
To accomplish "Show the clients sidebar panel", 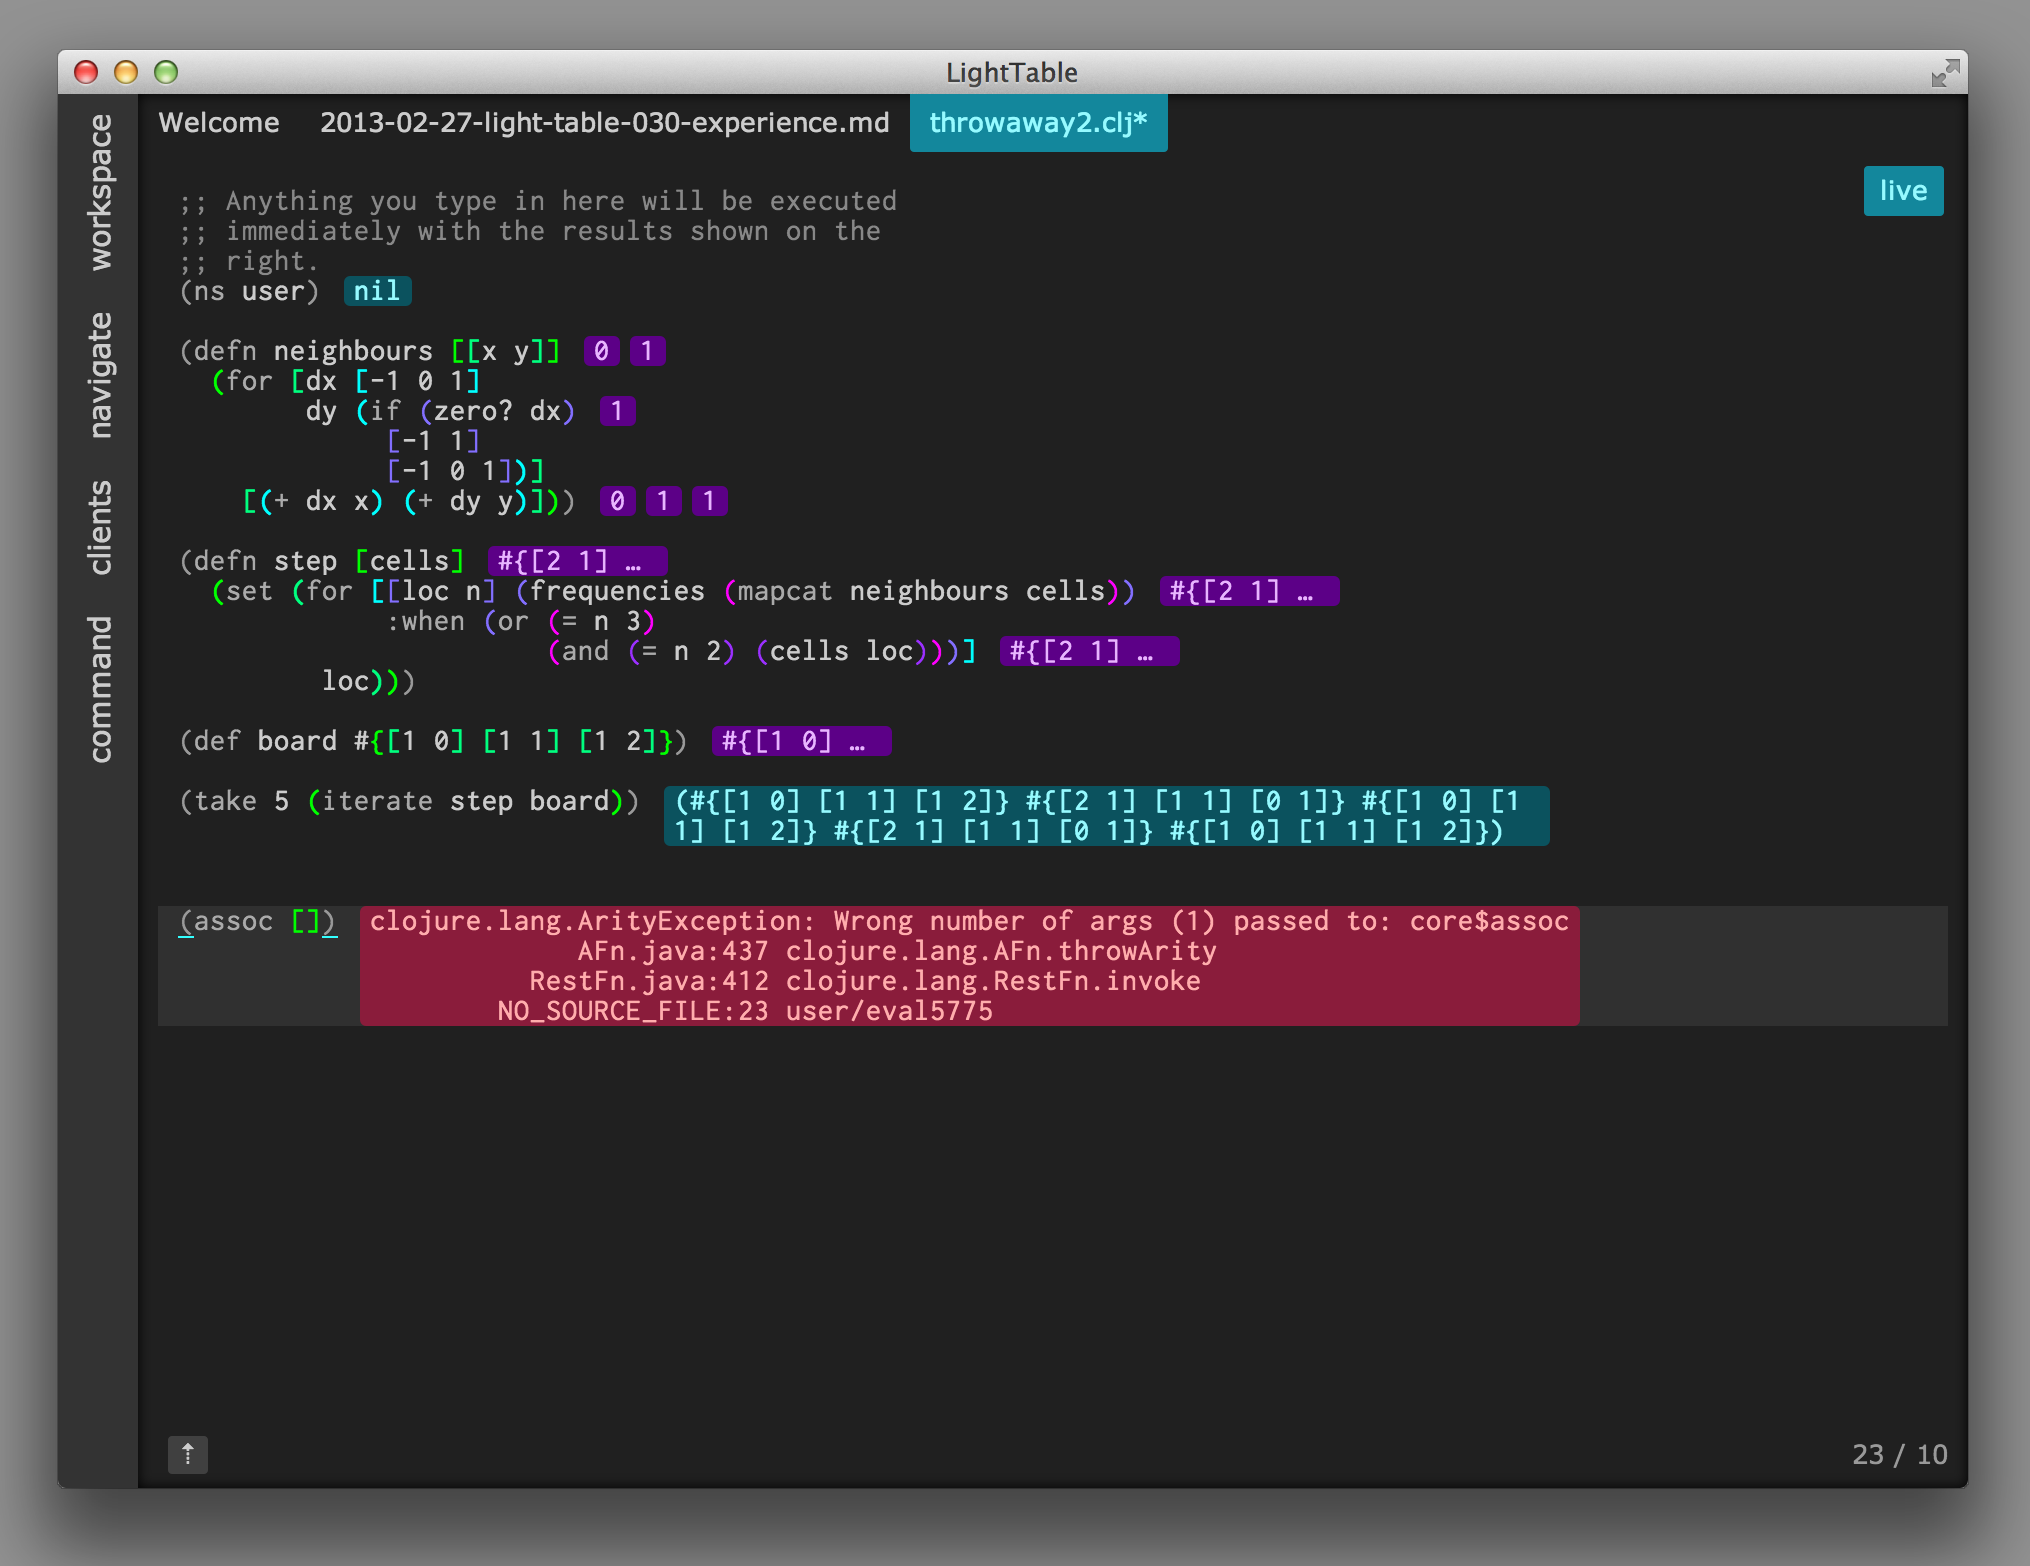I will coord(100,528).
